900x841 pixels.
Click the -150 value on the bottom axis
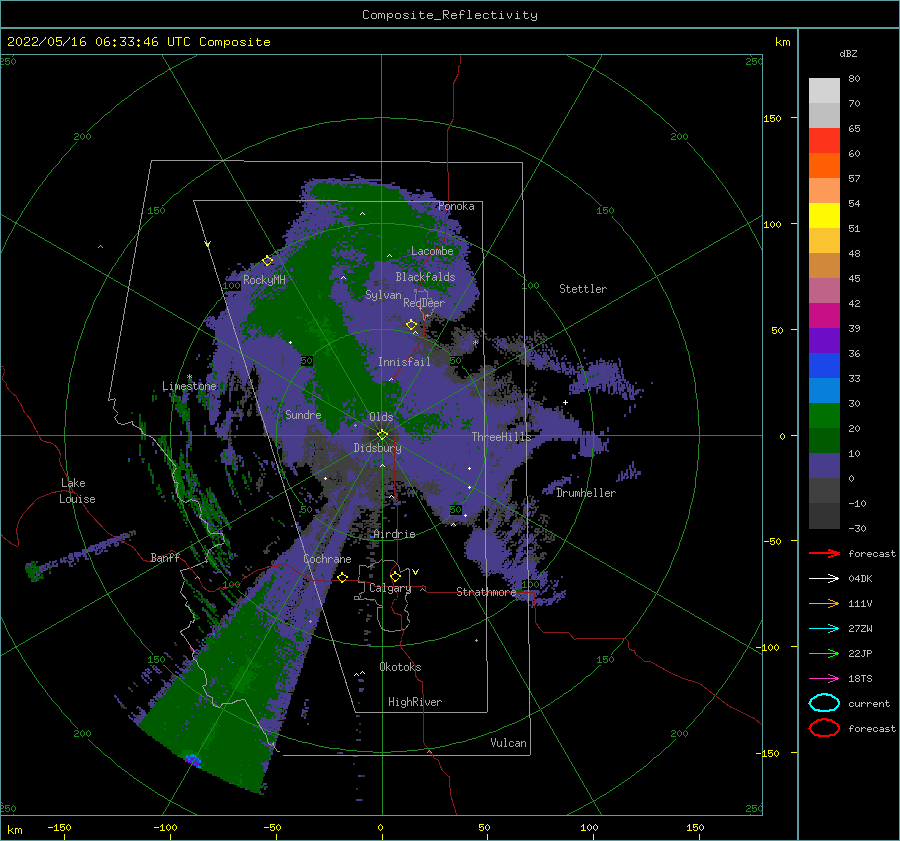pyautogui.click(x=59, y=827)
